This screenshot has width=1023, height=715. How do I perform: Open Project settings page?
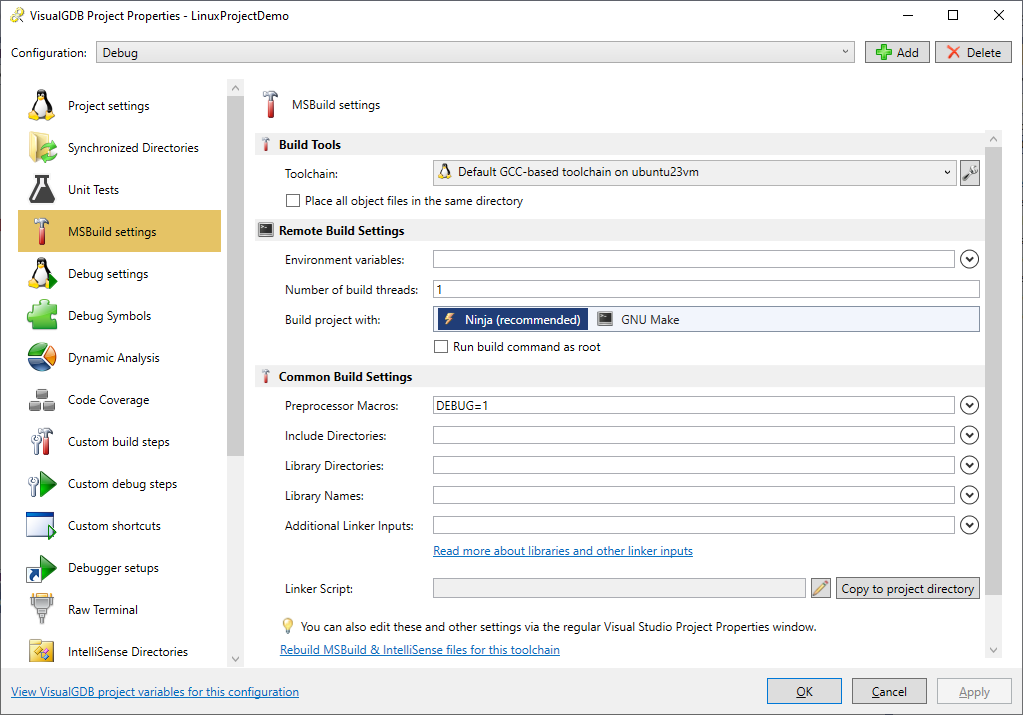[x=119, y=105]
